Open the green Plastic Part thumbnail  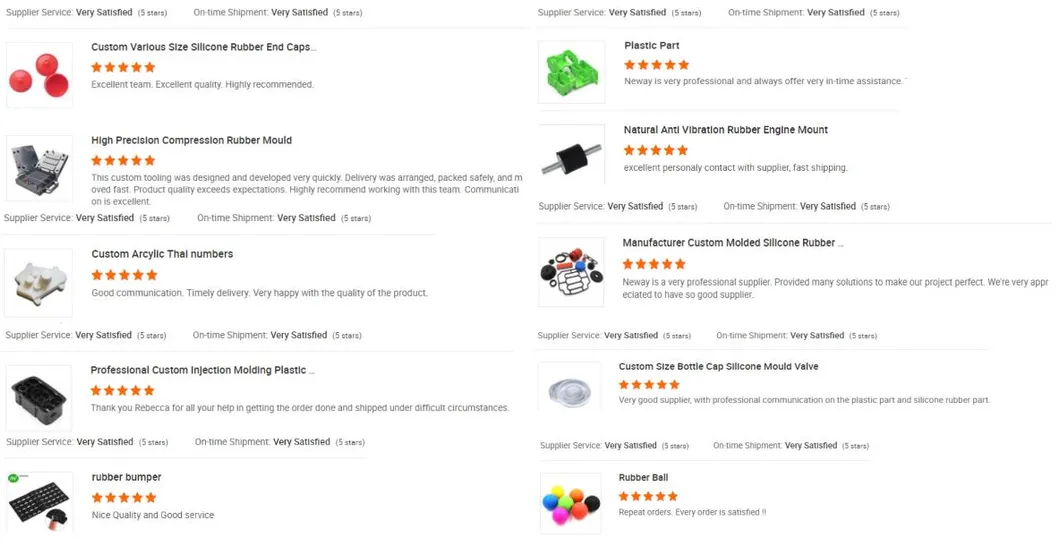click(571, 72)
